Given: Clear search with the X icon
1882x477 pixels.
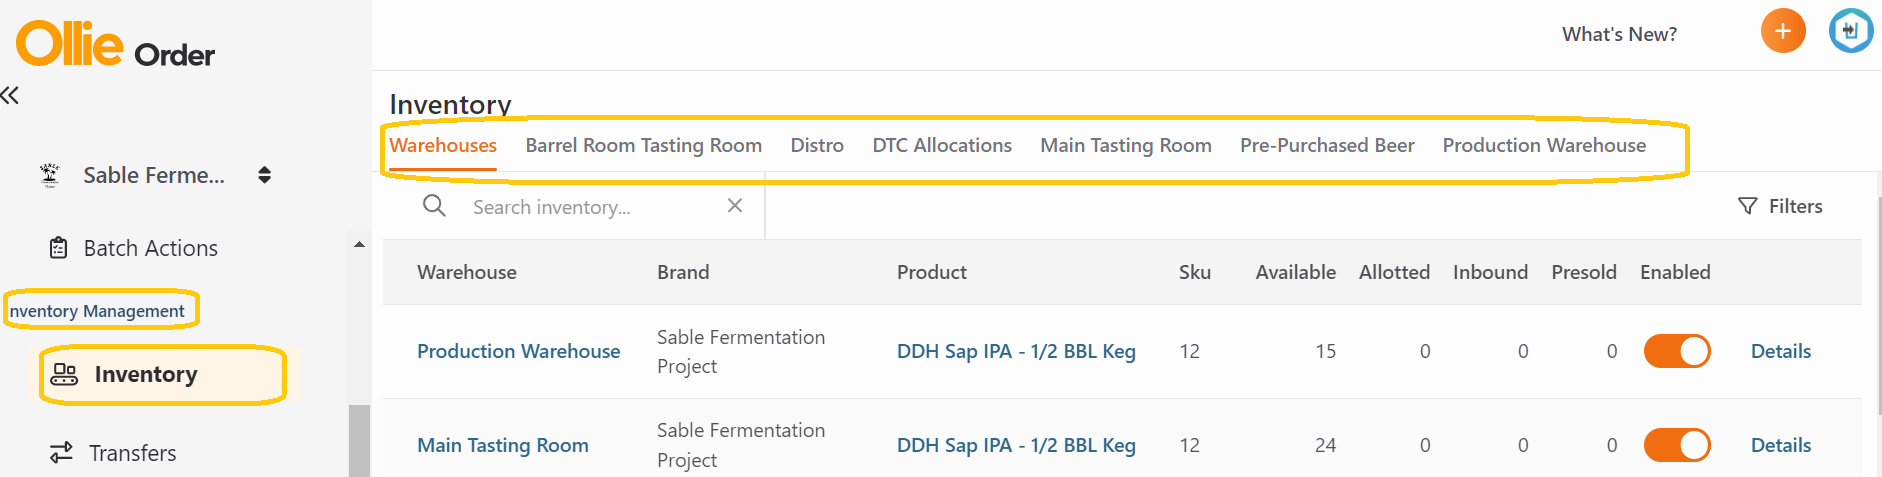Looking at the screenshot, I should (735, 205).
